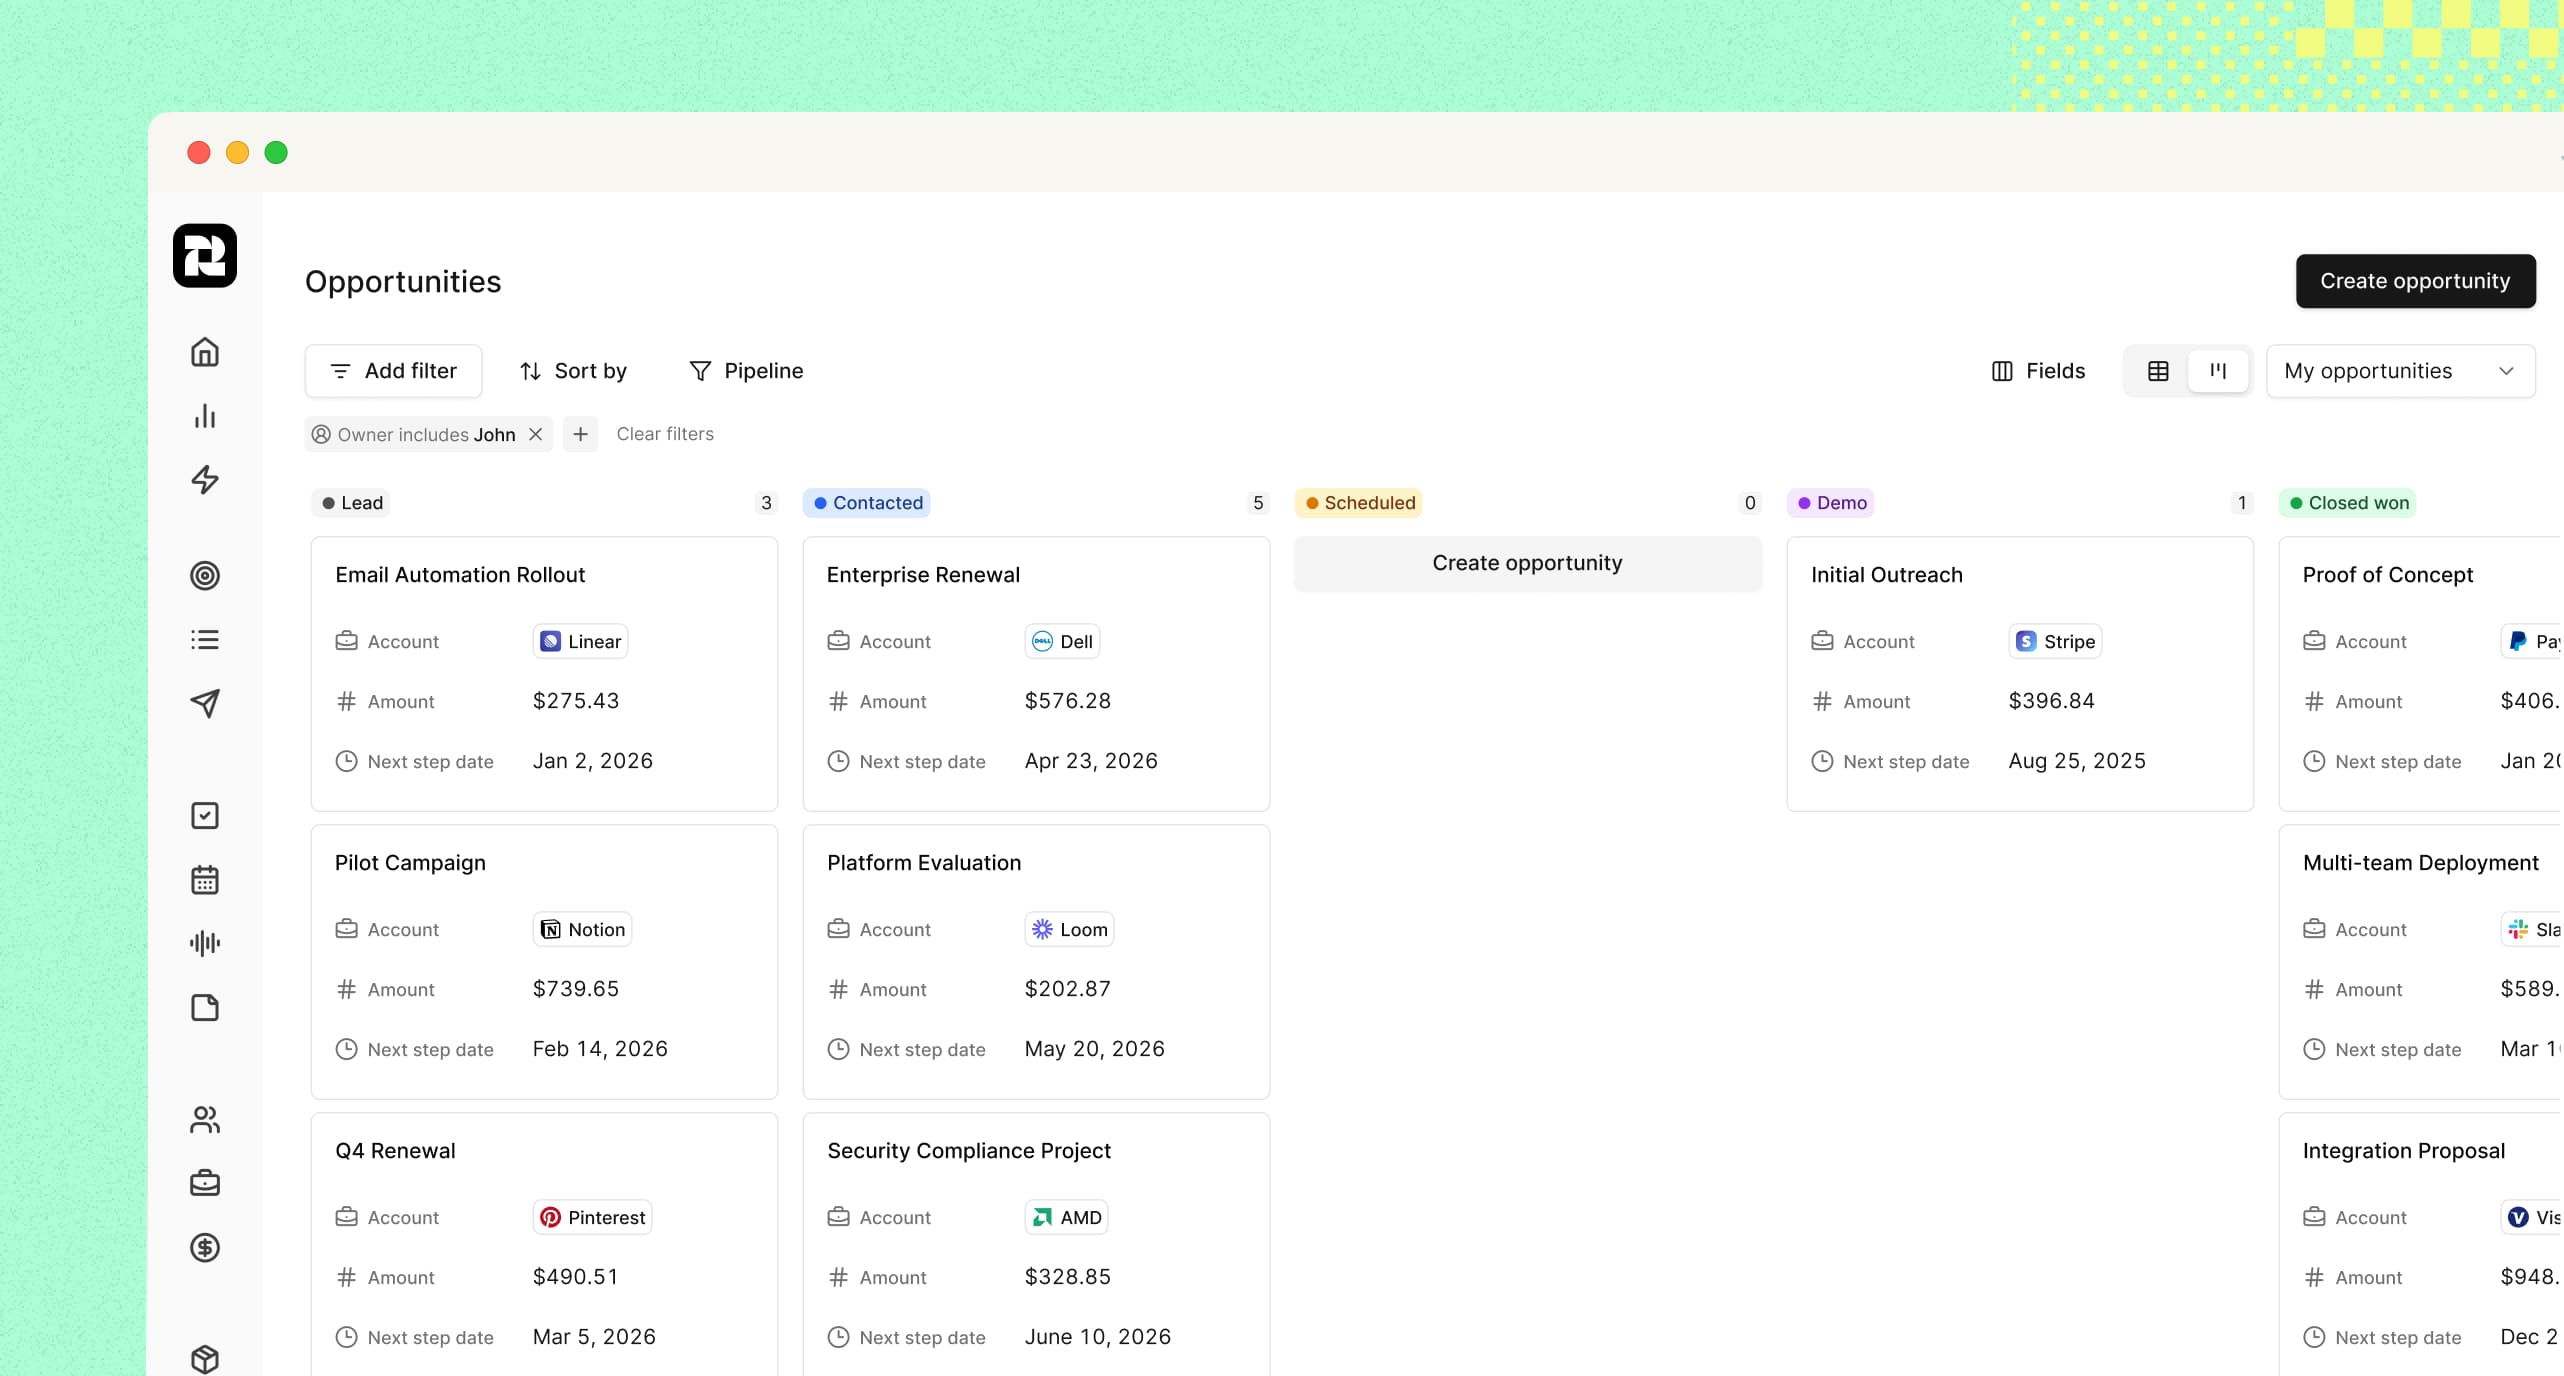Open the dollar sign sidebar icon
The width and height of the screenshot is (2564, 1376).
click(x=205, y=1247)
